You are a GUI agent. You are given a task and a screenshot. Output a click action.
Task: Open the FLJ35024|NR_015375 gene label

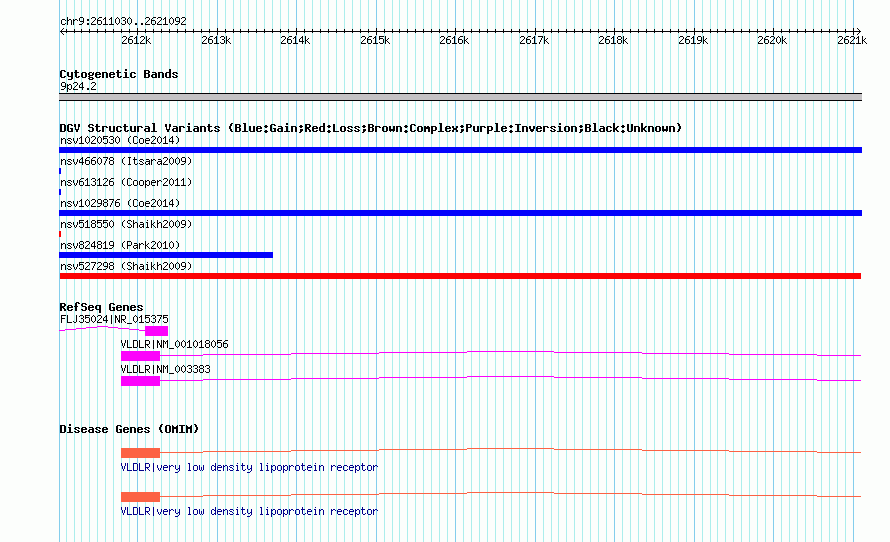(x=114, y=320)
